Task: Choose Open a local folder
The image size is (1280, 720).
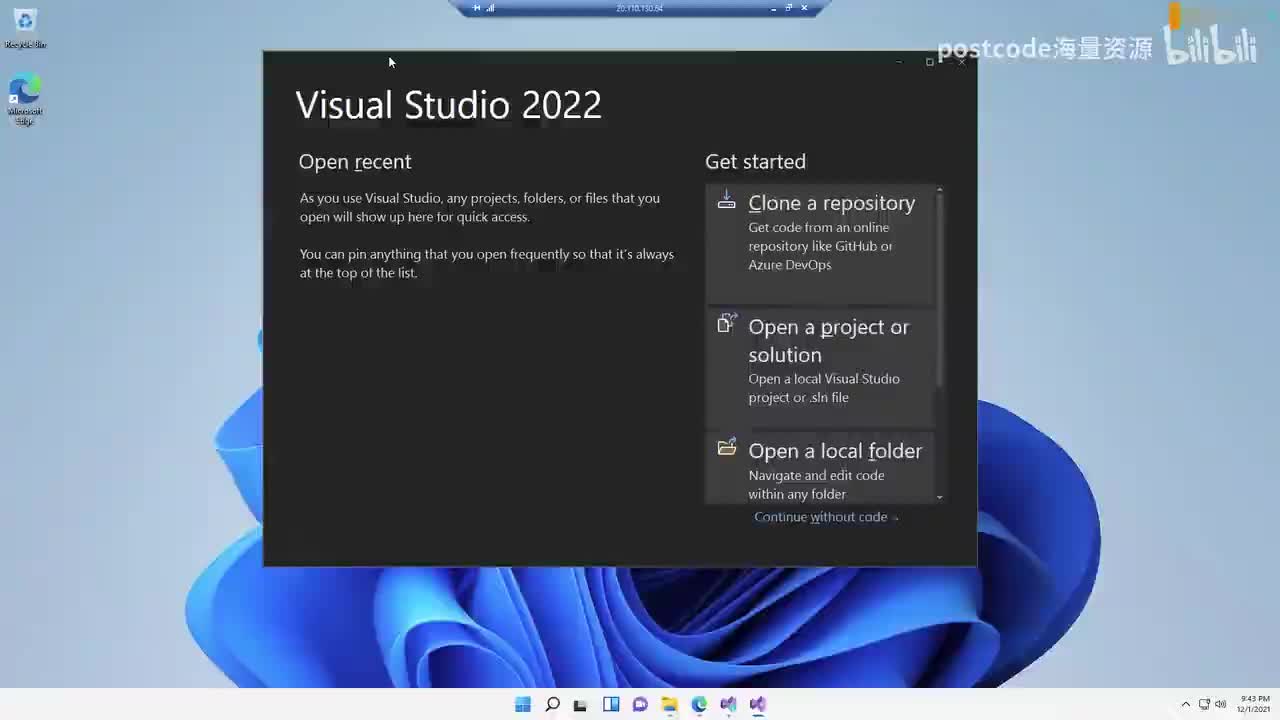Action: (820, 467)
